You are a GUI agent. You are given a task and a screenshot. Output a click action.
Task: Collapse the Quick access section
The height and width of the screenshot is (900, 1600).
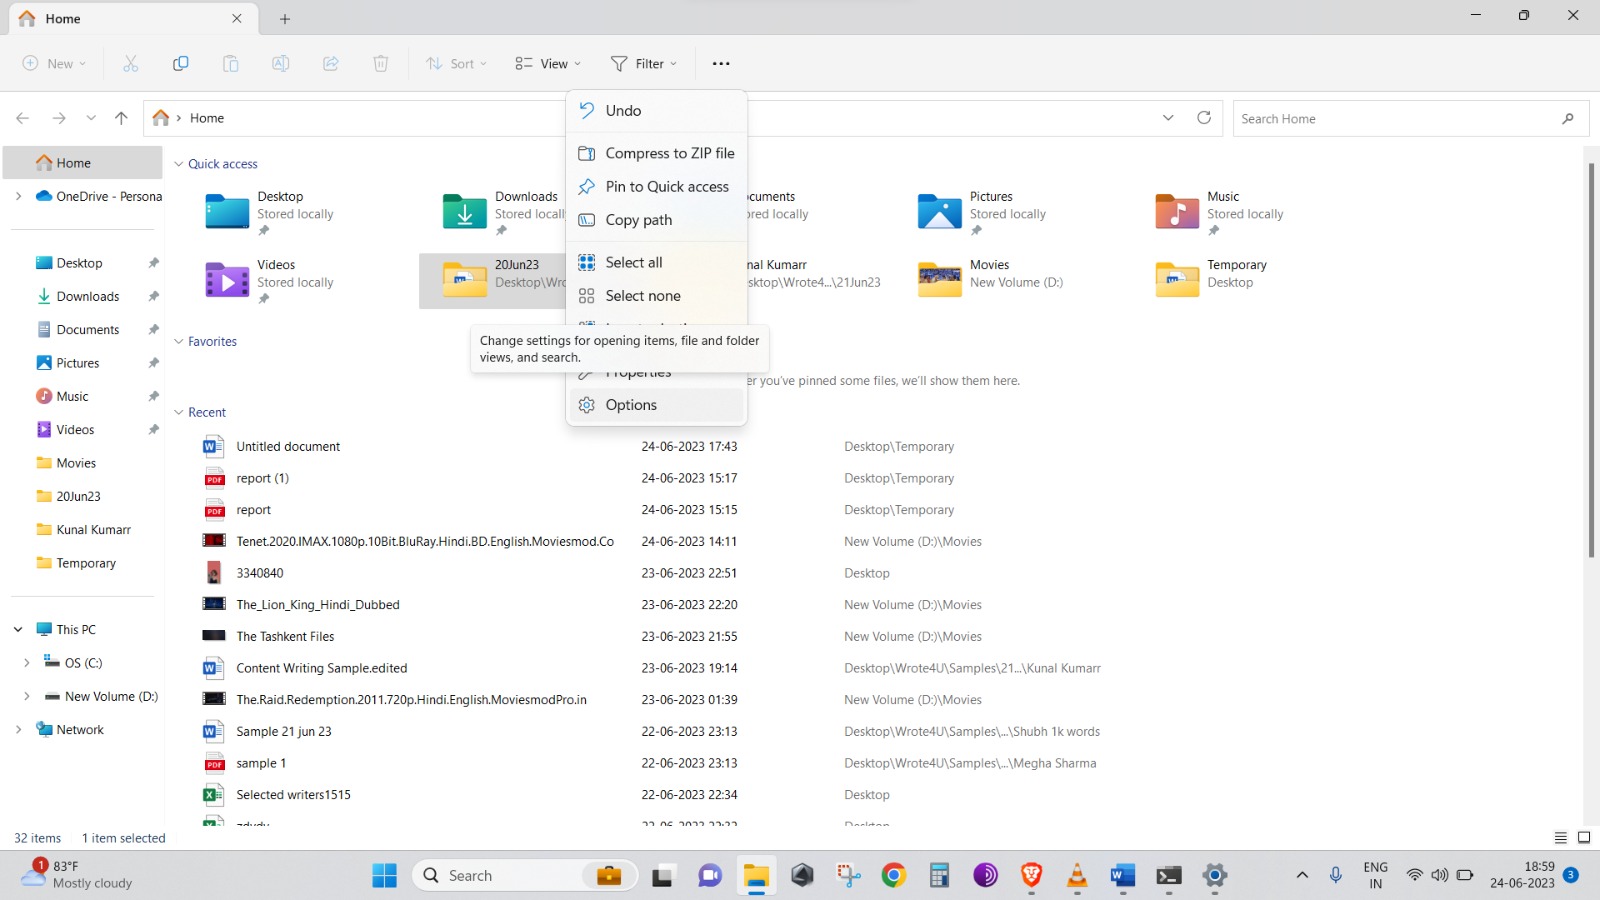click(x=179, y=164)
